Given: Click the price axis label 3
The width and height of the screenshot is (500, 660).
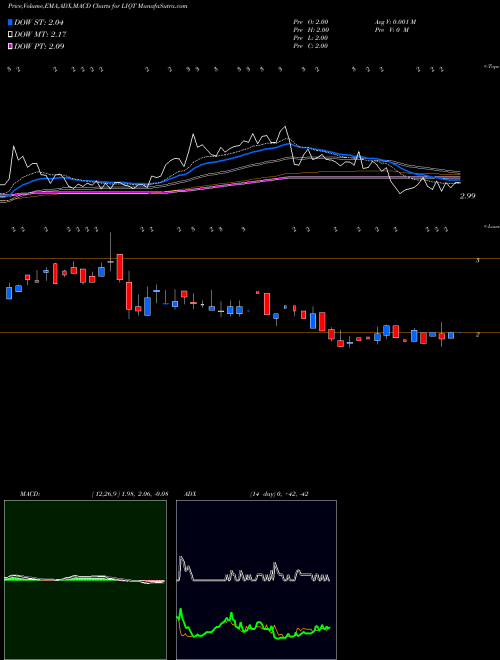Looking at the screenshot, I should 478,261.
